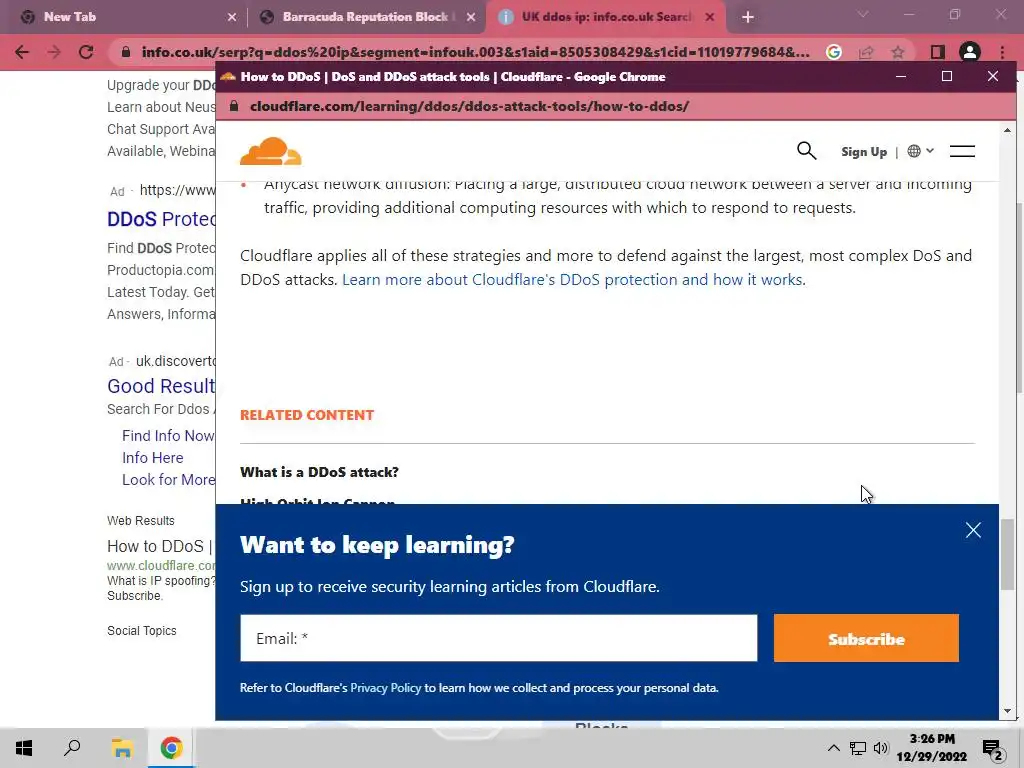Switch to the New Tab tab
The height and width of the screenshot is (768, 1024).
[122, 17]
